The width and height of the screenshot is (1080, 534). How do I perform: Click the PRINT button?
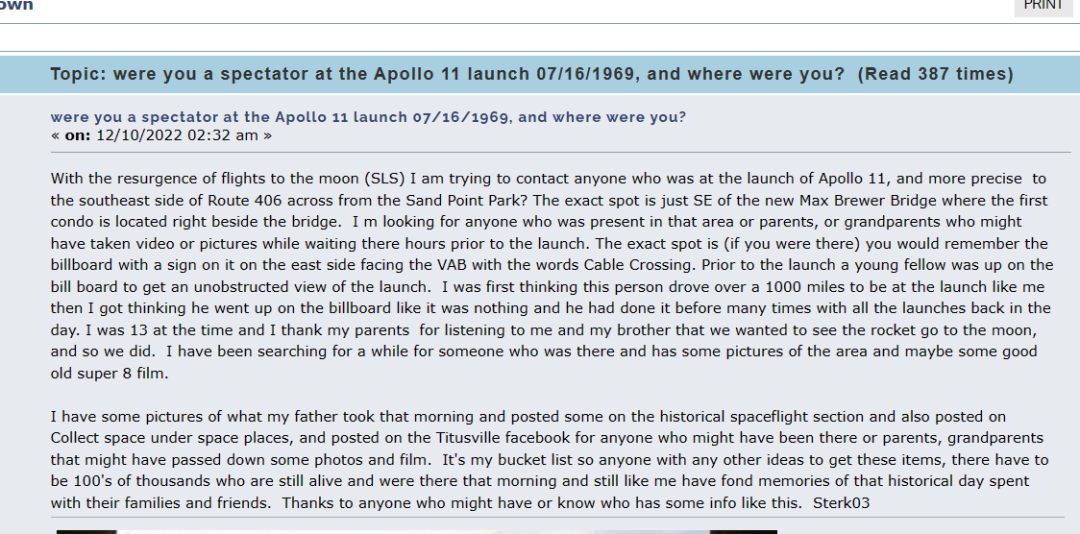(x=1043, y=5)
